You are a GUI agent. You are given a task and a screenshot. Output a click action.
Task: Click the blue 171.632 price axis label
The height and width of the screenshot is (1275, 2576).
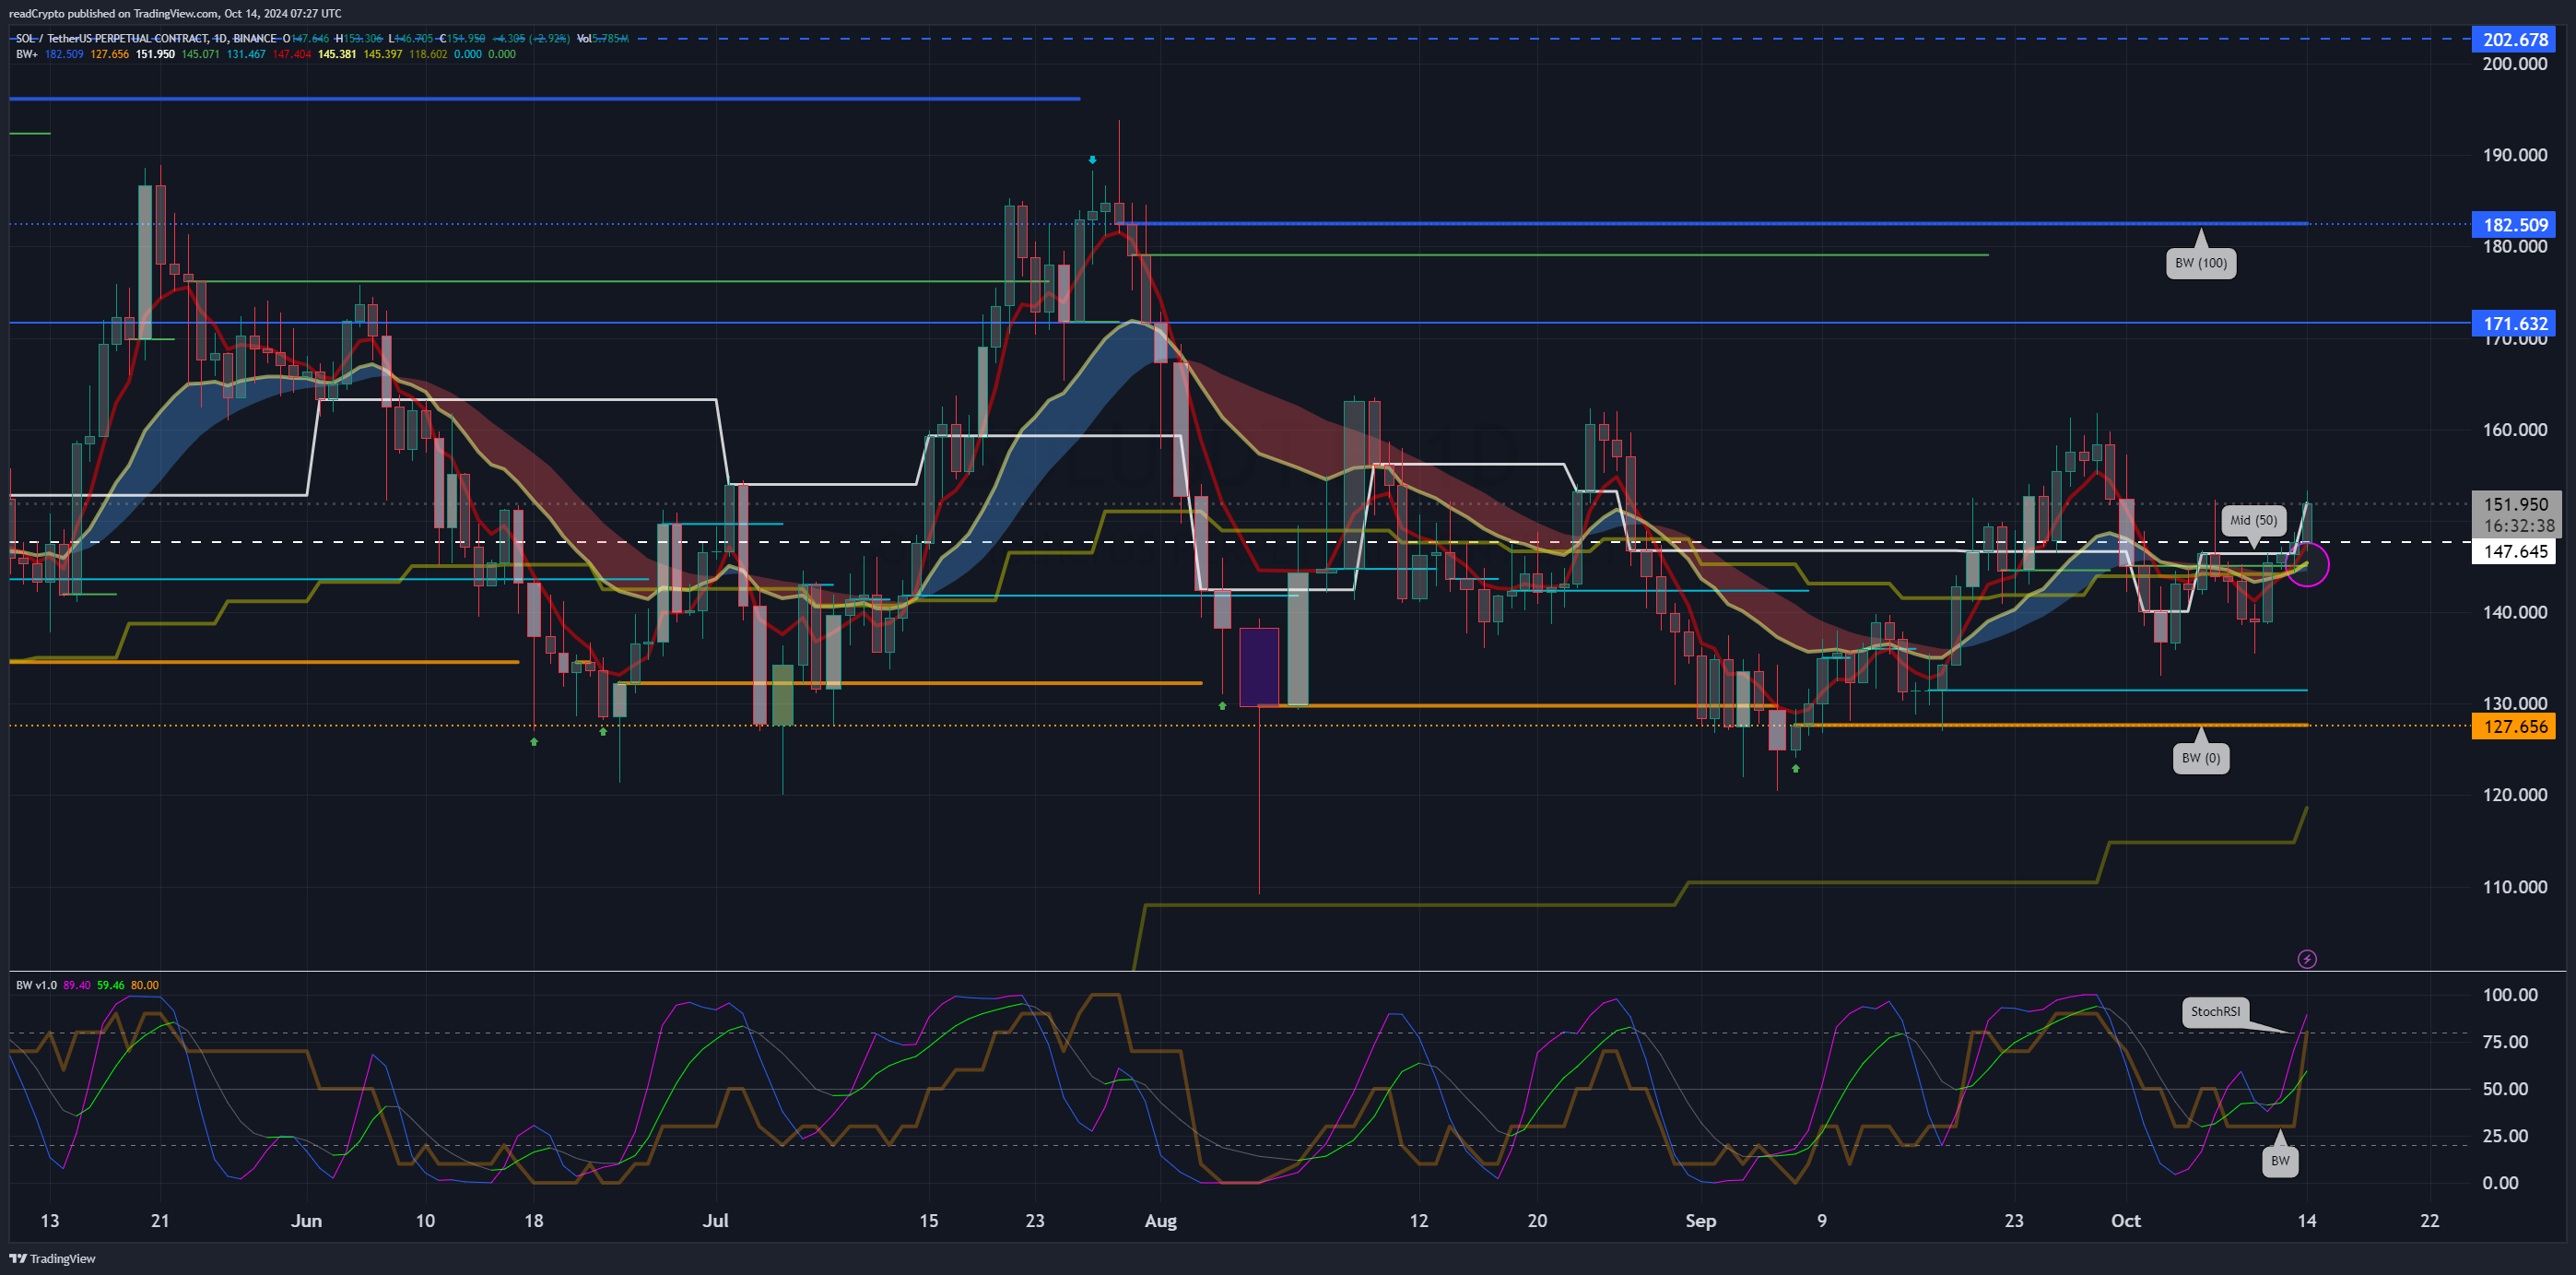pos(2515,324)
